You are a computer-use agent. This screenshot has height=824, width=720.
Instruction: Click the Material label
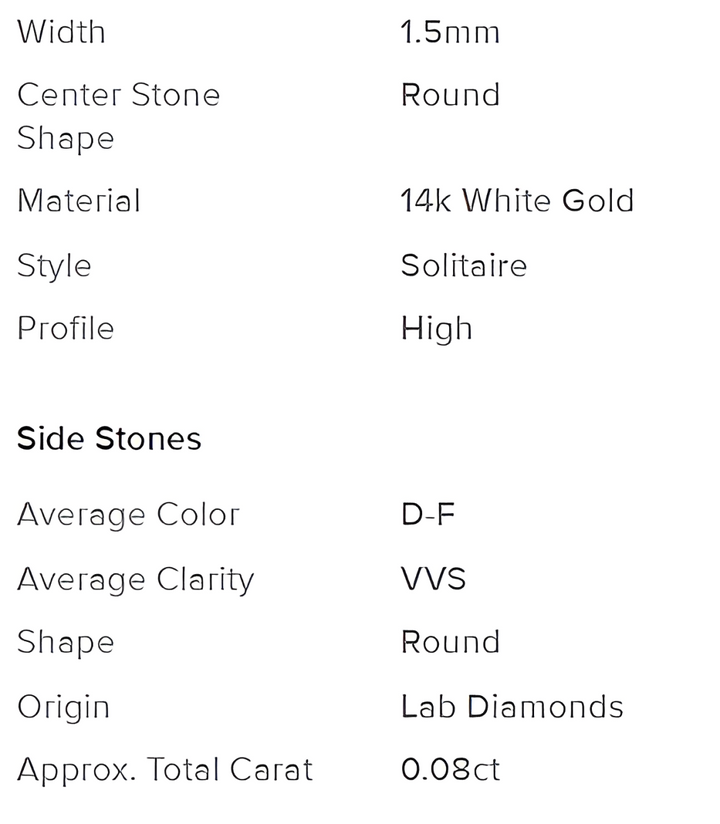79,201
